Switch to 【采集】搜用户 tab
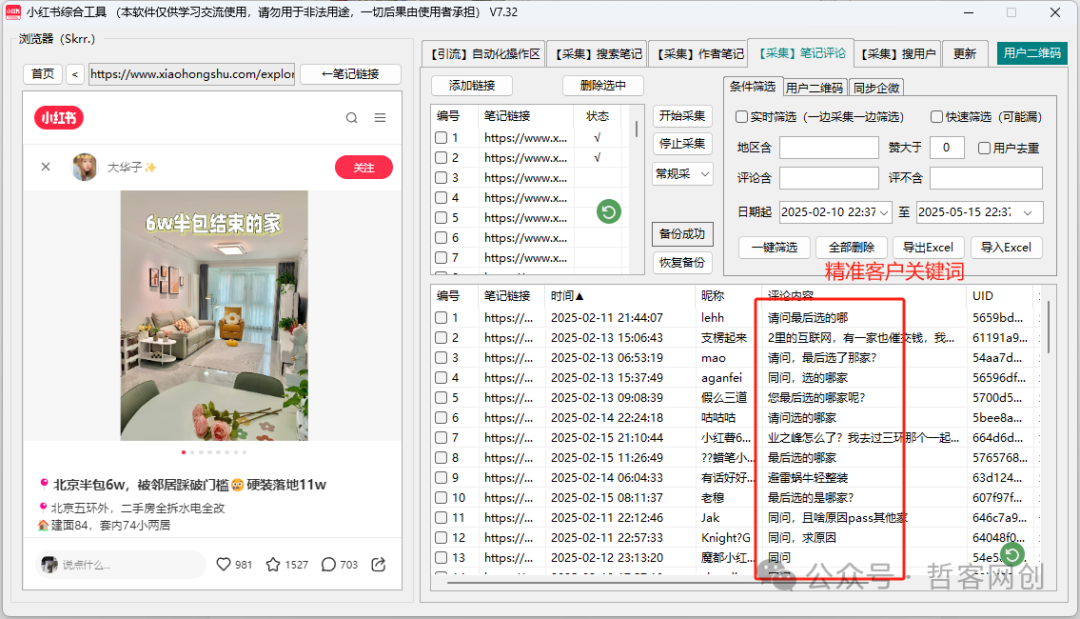The image size is (1080, 619). pos(898,54)
